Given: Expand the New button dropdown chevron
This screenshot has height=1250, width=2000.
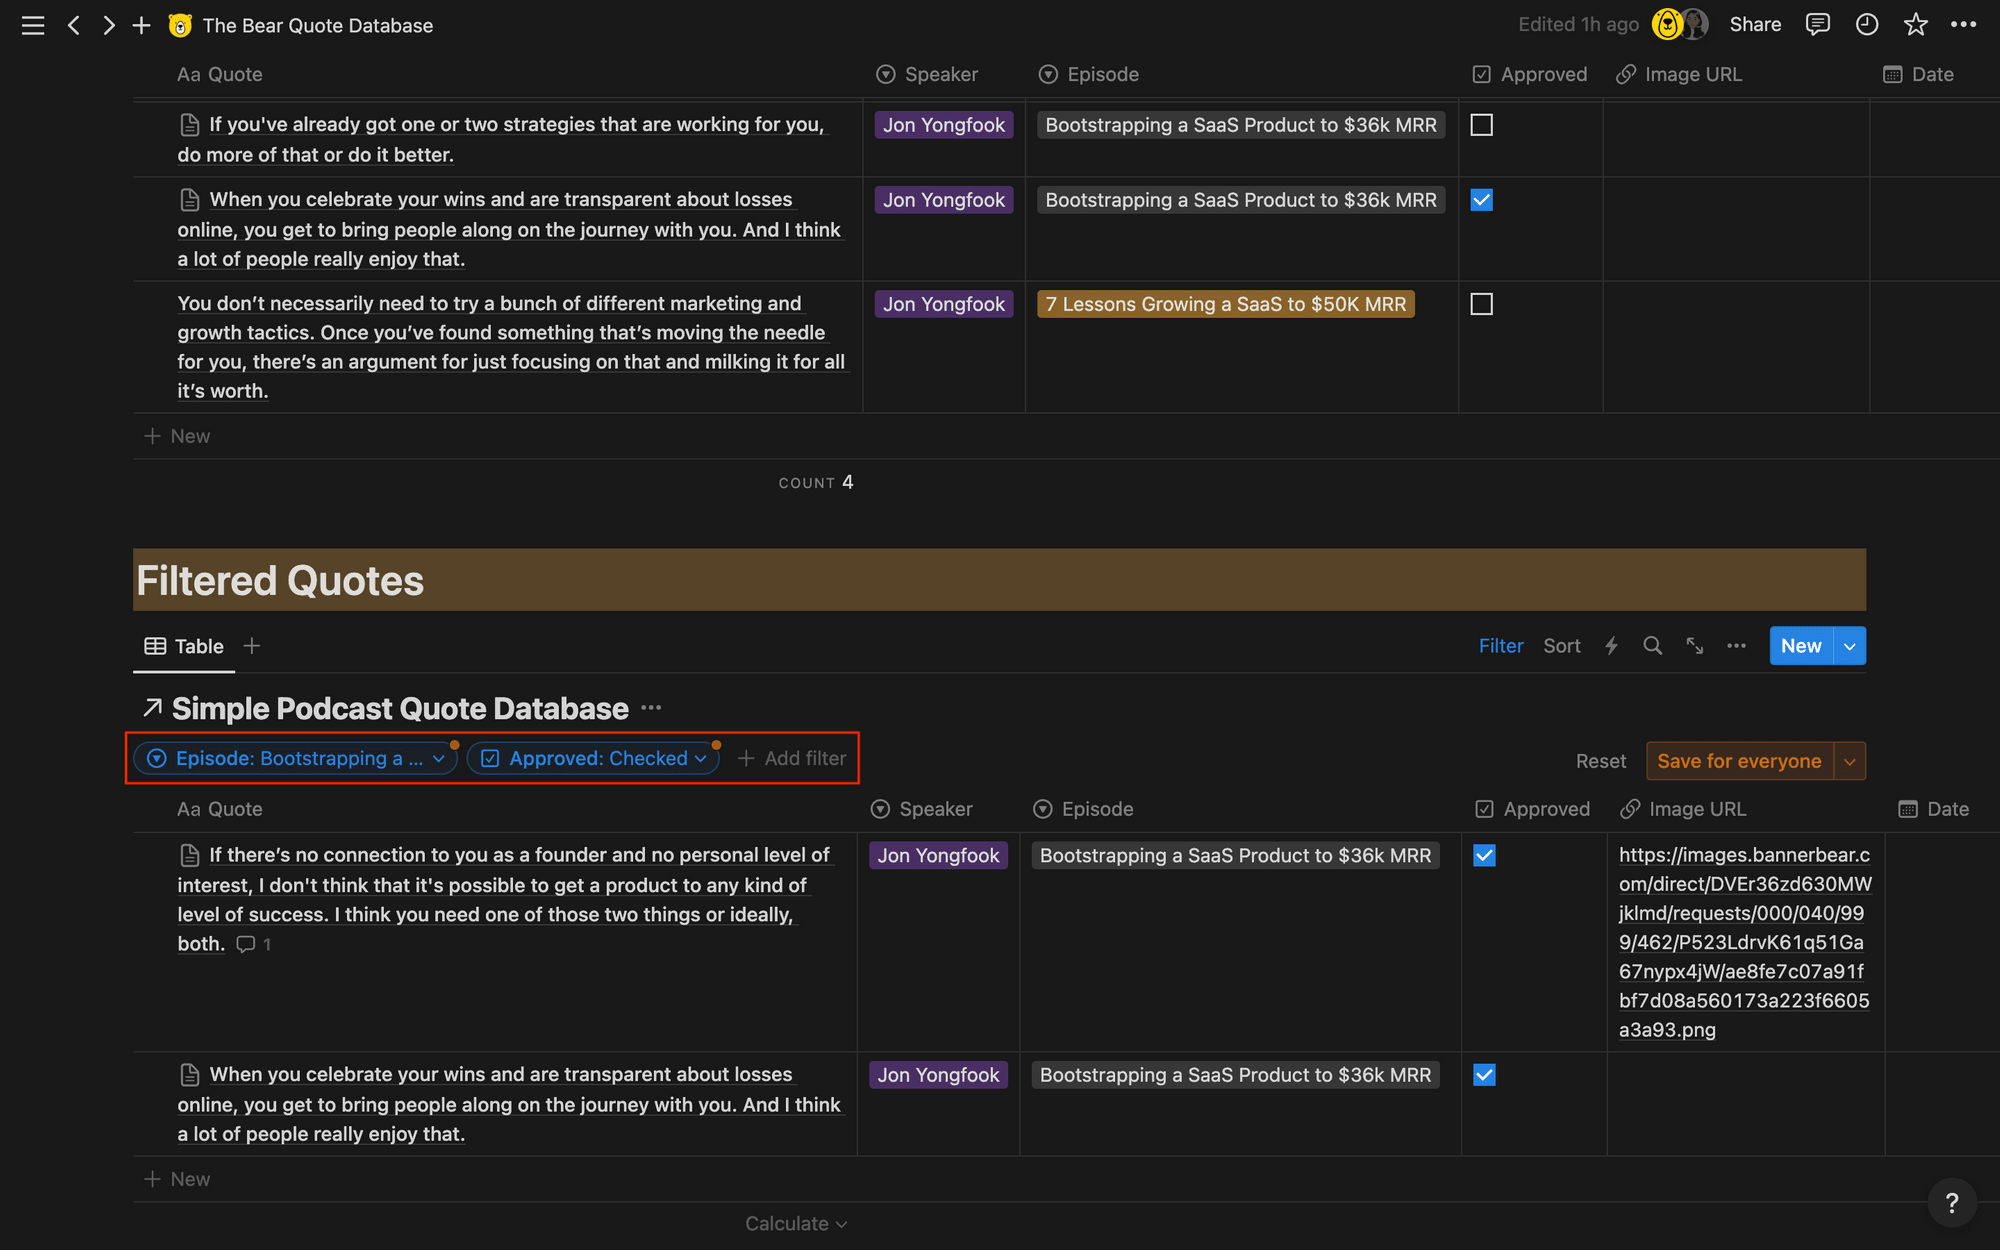Looking at the screenshot, I should pos(1849,646).
